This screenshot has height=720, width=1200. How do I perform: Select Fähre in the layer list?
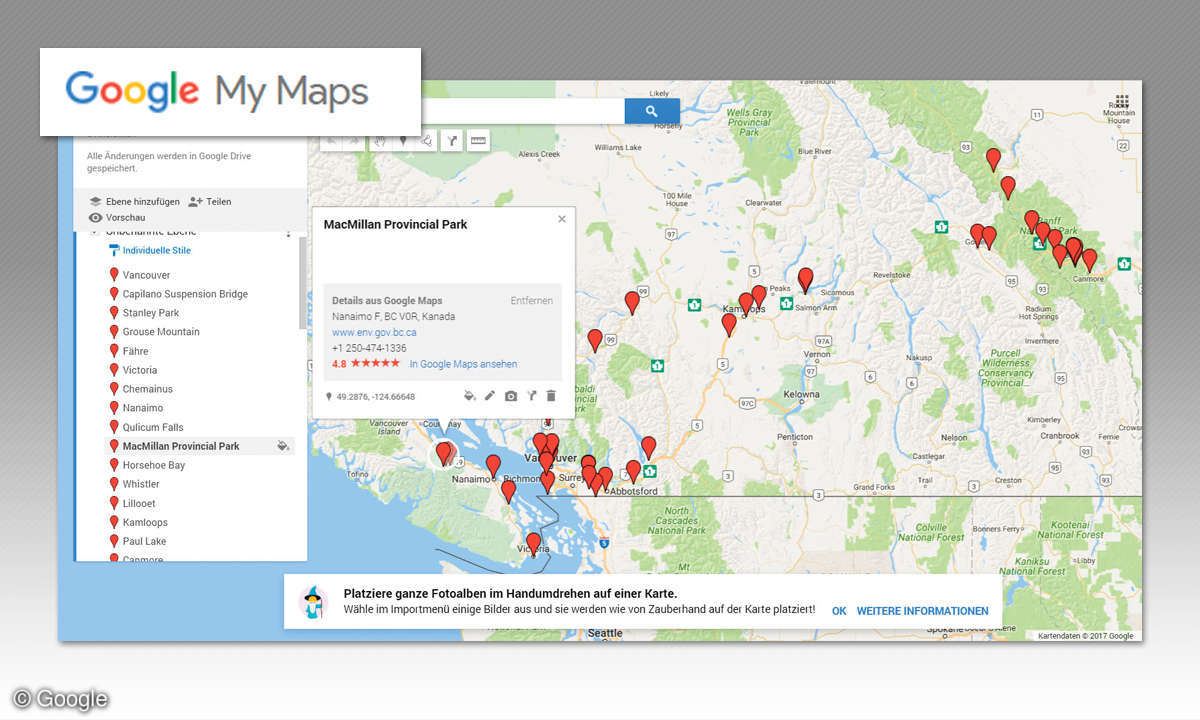(x=135, y=351)
